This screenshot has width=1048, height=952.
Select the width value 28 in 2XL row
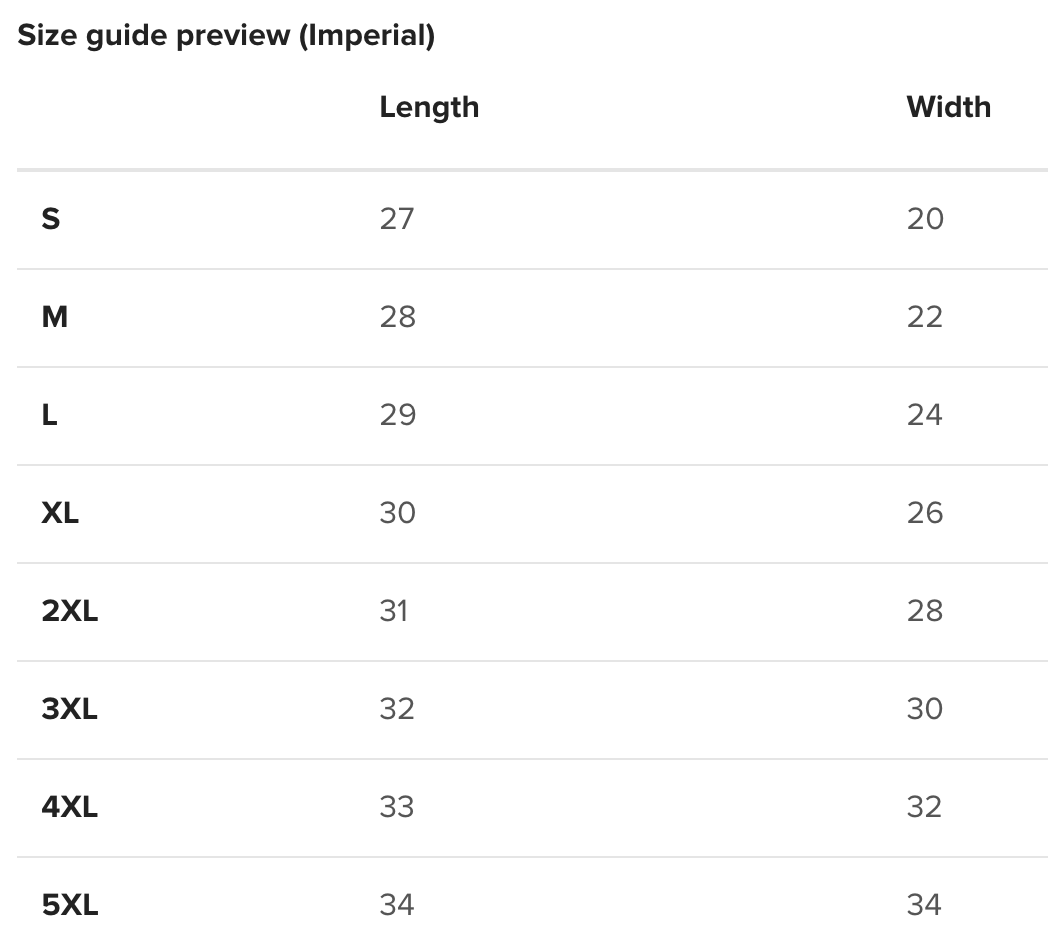(x=925, y=611)
